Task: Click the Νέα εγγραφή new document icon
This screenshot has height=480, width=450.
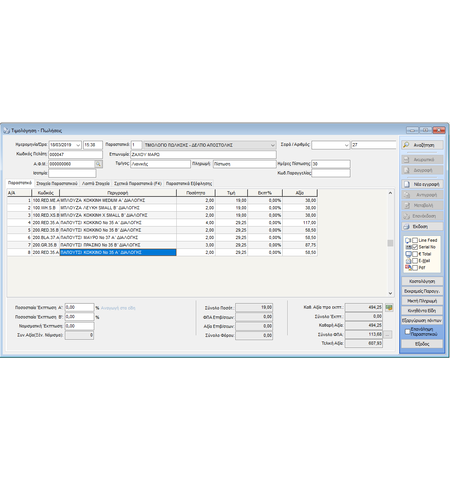Action: coord(407,184)
